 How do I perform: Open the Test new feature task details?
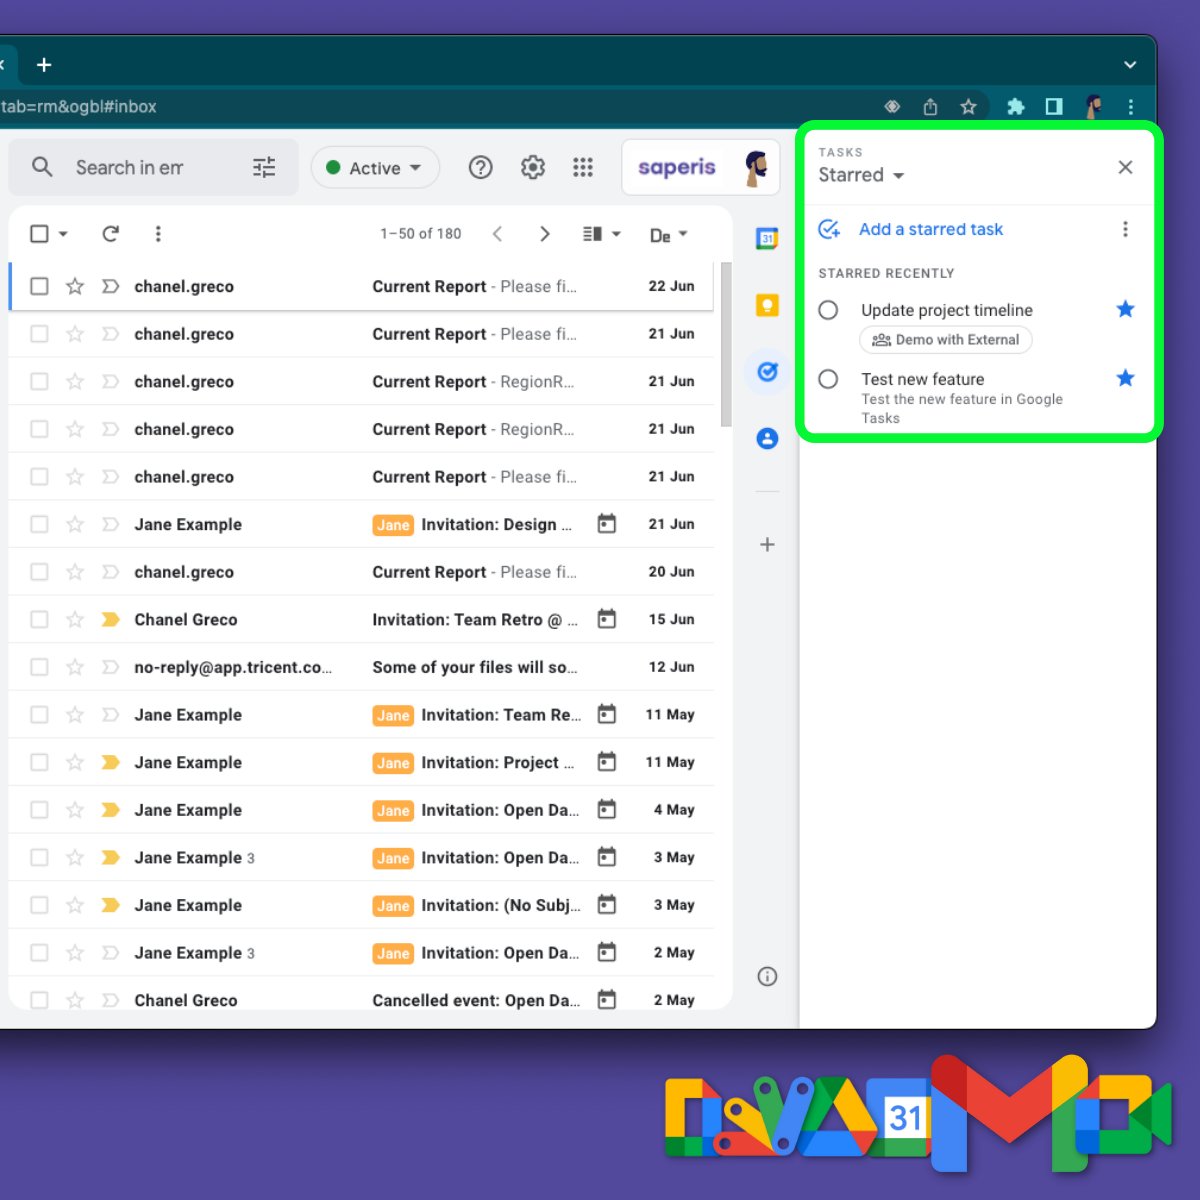click(x=962, y=408)
